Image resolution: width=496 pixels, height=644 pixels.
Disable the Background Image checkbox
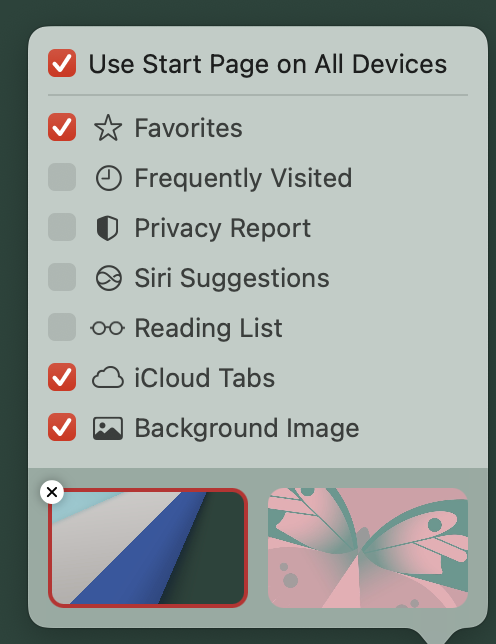pyautogui.click(x=62, y=427)
